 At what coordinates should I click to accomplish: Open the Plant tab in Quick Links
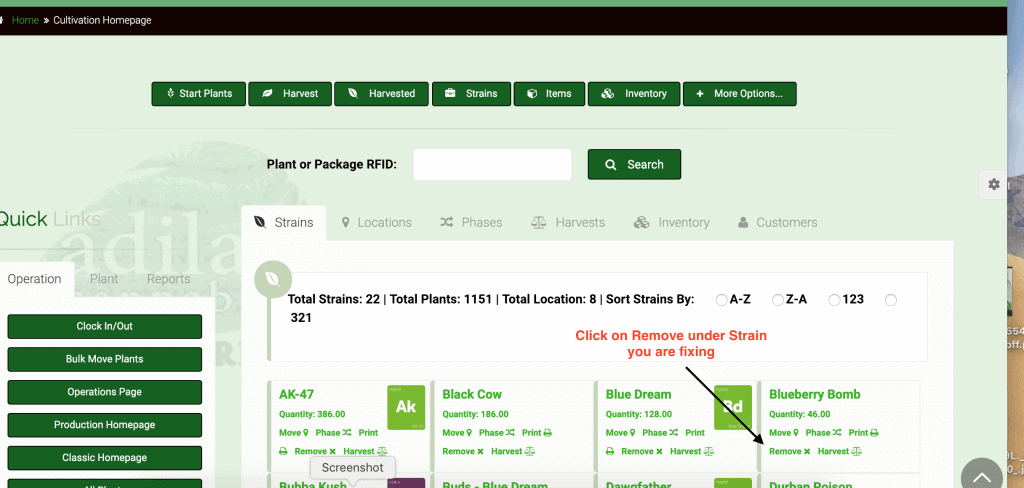(104, 279)
